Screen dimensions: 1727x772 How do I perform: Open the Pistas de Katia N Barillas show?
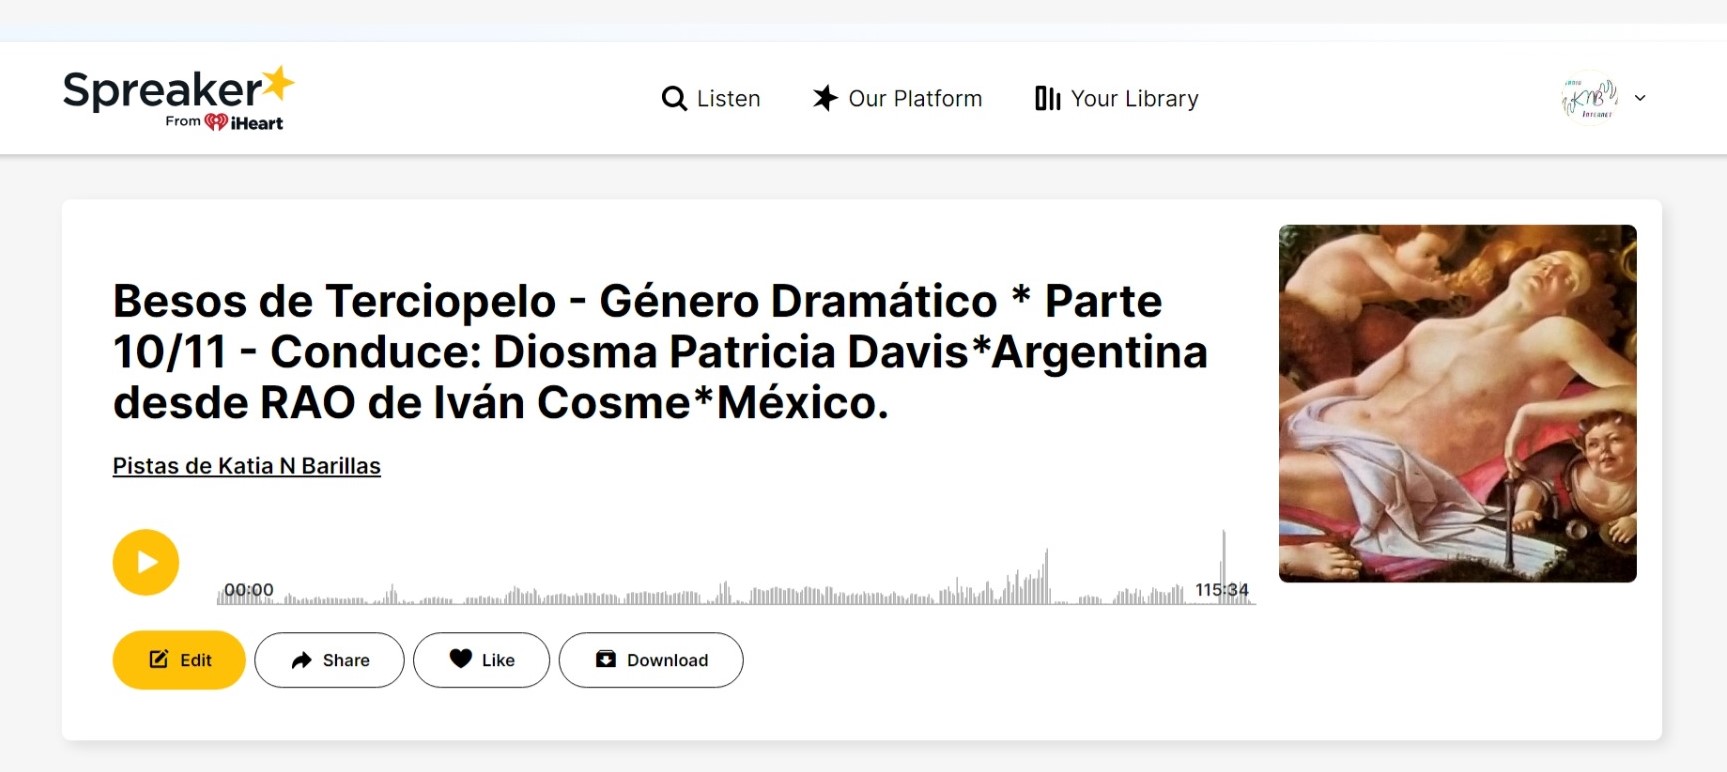[247, 466]
